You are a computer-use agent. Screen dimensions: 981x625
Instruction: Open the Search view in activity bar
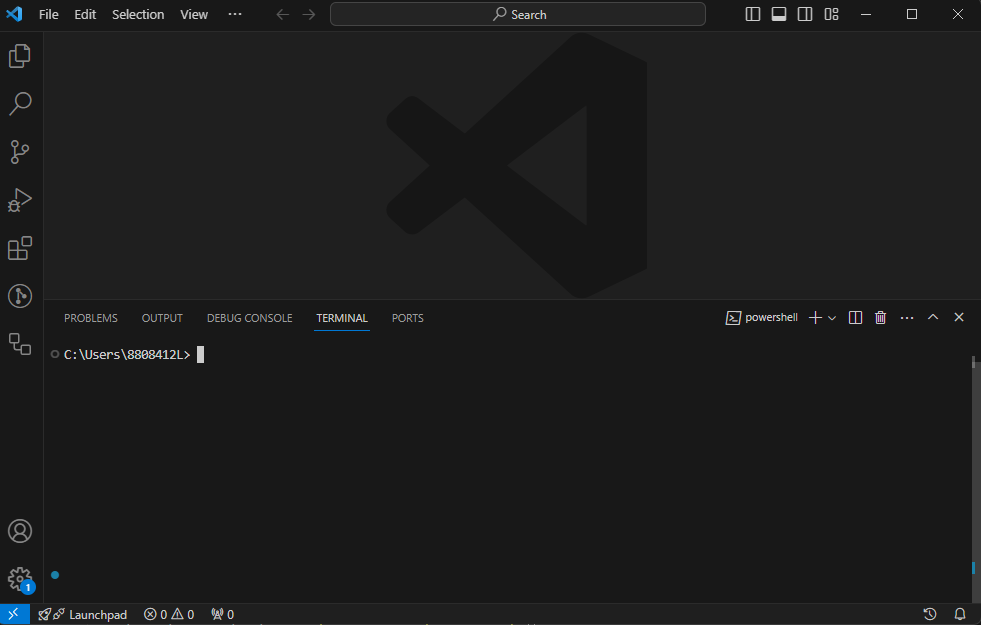(x=20, y=104)
